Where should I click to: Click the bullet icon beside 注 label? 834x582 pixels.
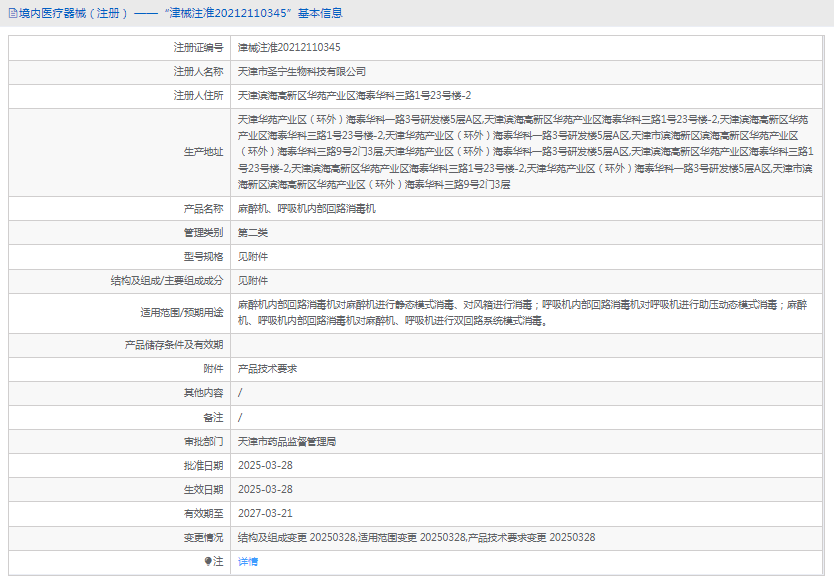pyautogui.click(x=208, y=561)
